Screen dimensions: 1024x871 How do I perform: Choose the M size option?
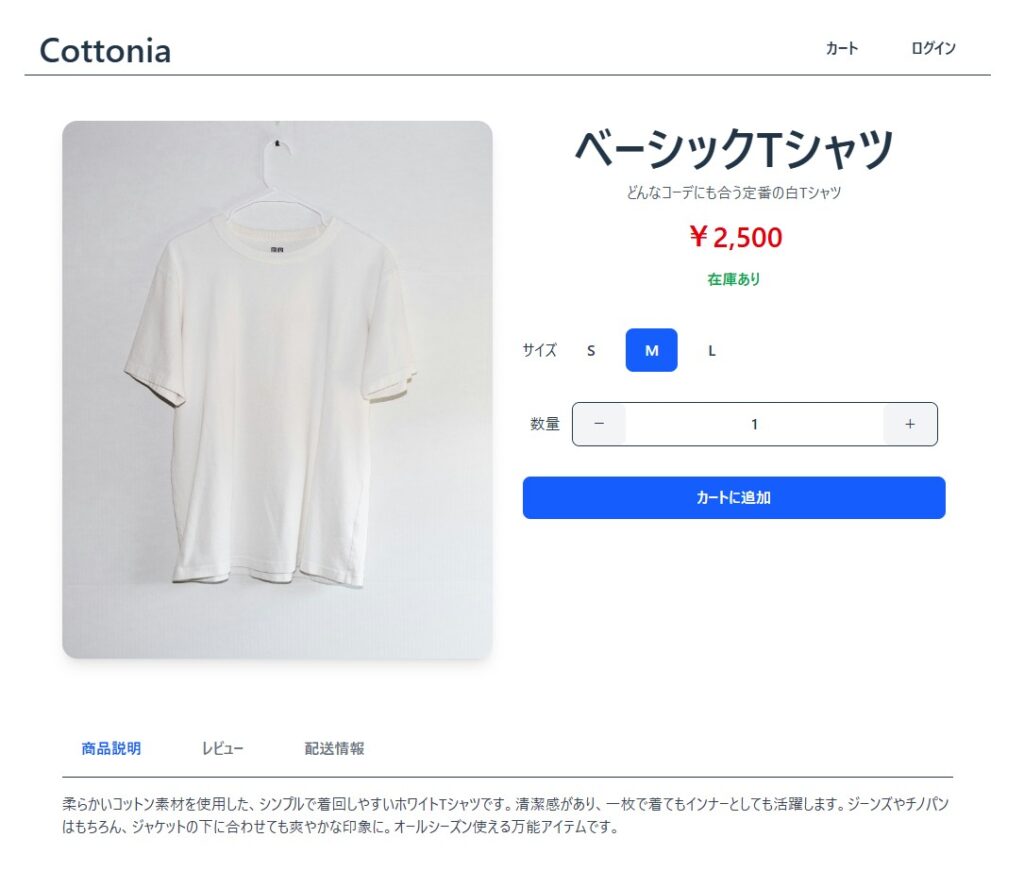point(652,350)
